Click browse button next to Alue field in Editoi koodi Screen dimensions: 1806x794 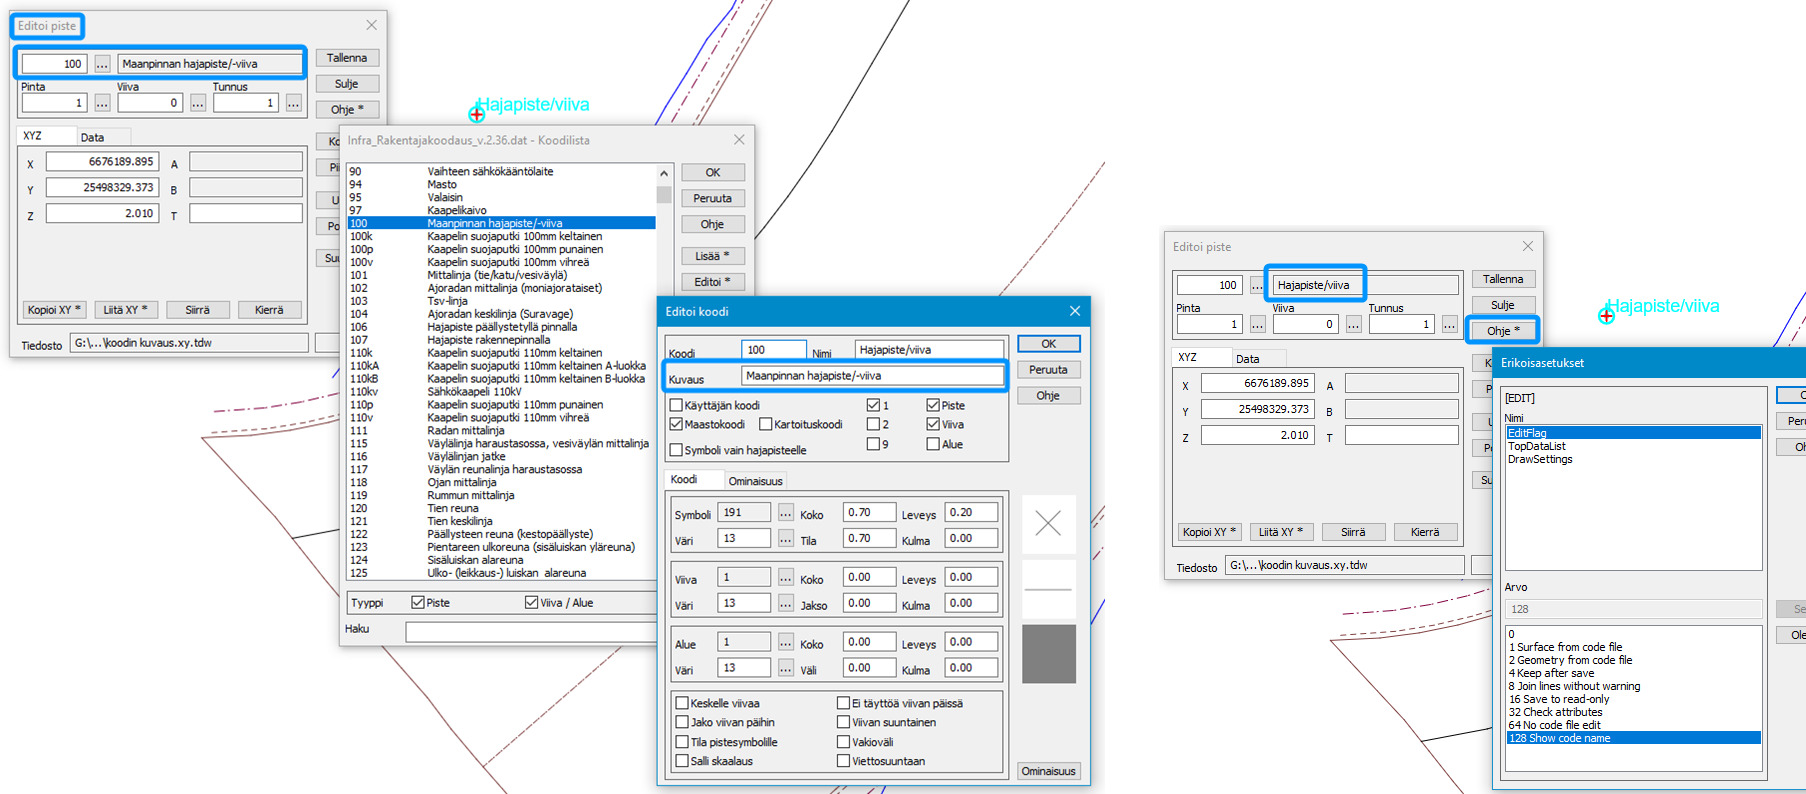[x=786, y=643]
